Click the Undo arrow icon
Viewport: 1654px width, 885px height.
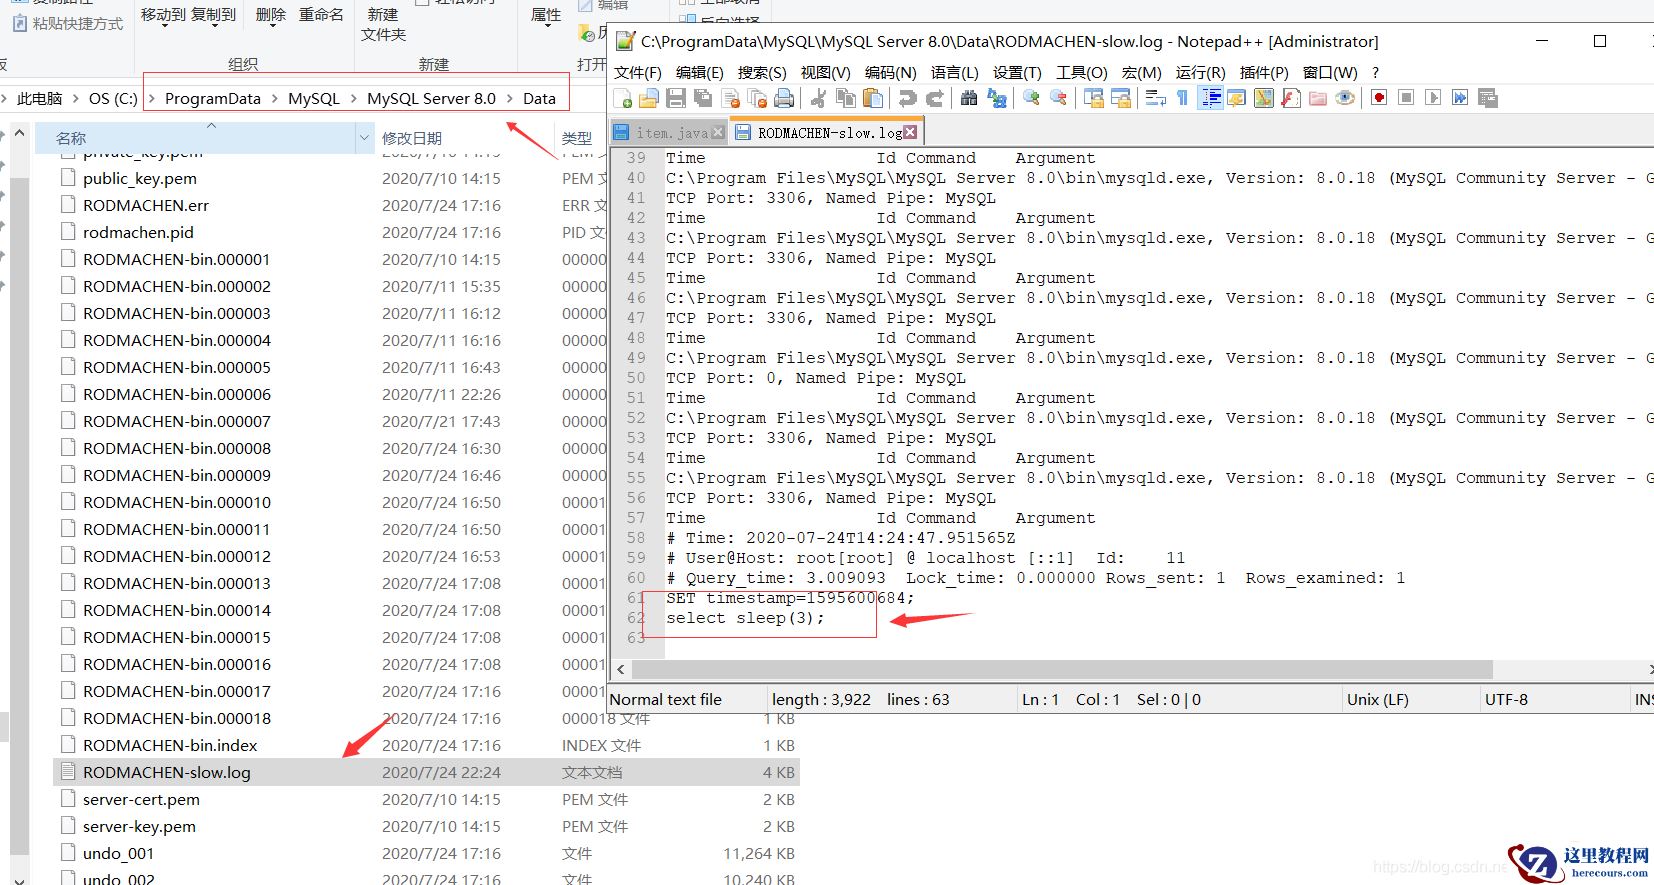[x=907, y=98]
